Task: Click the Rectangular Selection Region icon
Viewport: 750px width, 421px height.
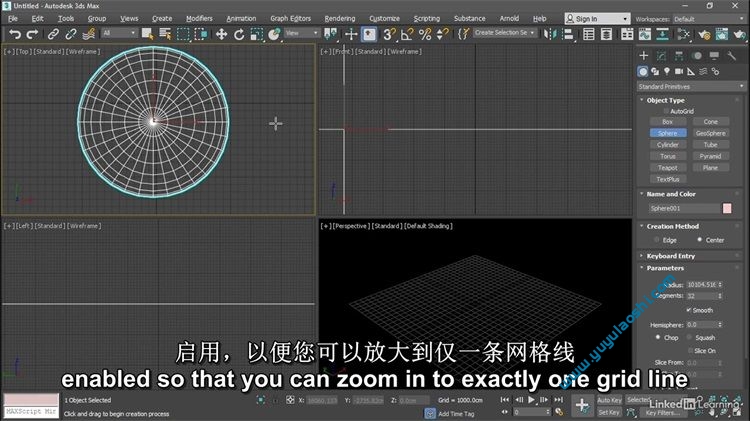Action: click(x=183, y=34)
